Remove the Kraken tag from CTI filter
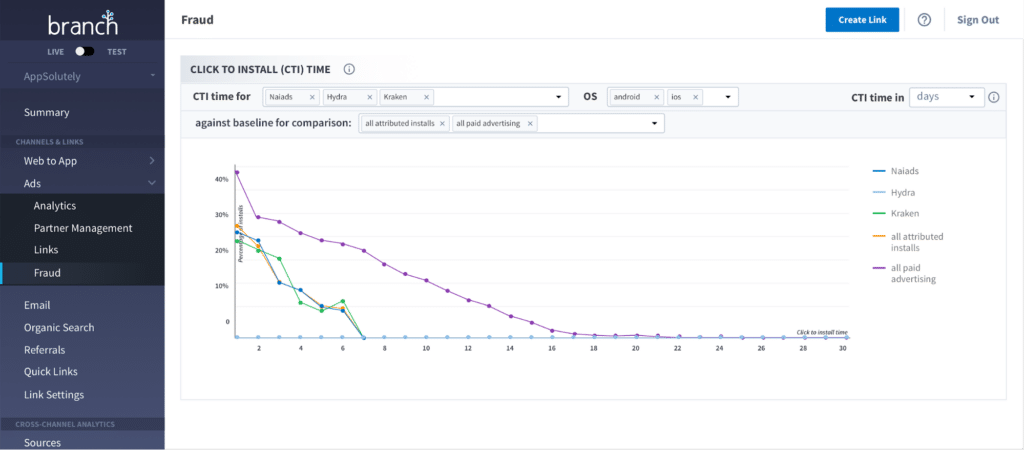This screenshot has height=450, width=1024. [426, 97]
